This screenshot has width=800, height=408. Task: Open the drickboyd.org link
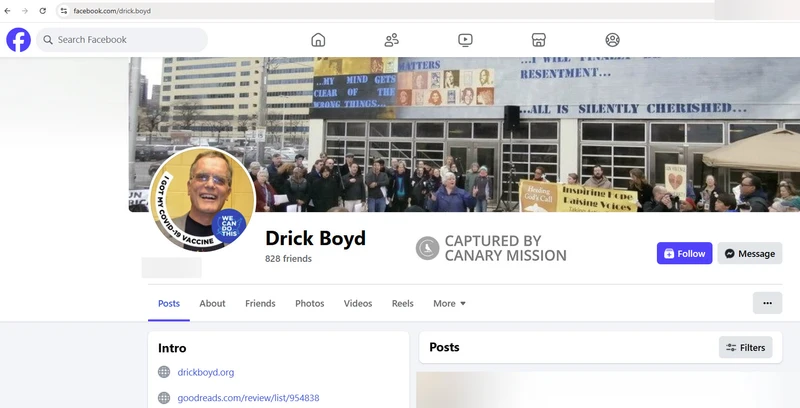[206, 372]
